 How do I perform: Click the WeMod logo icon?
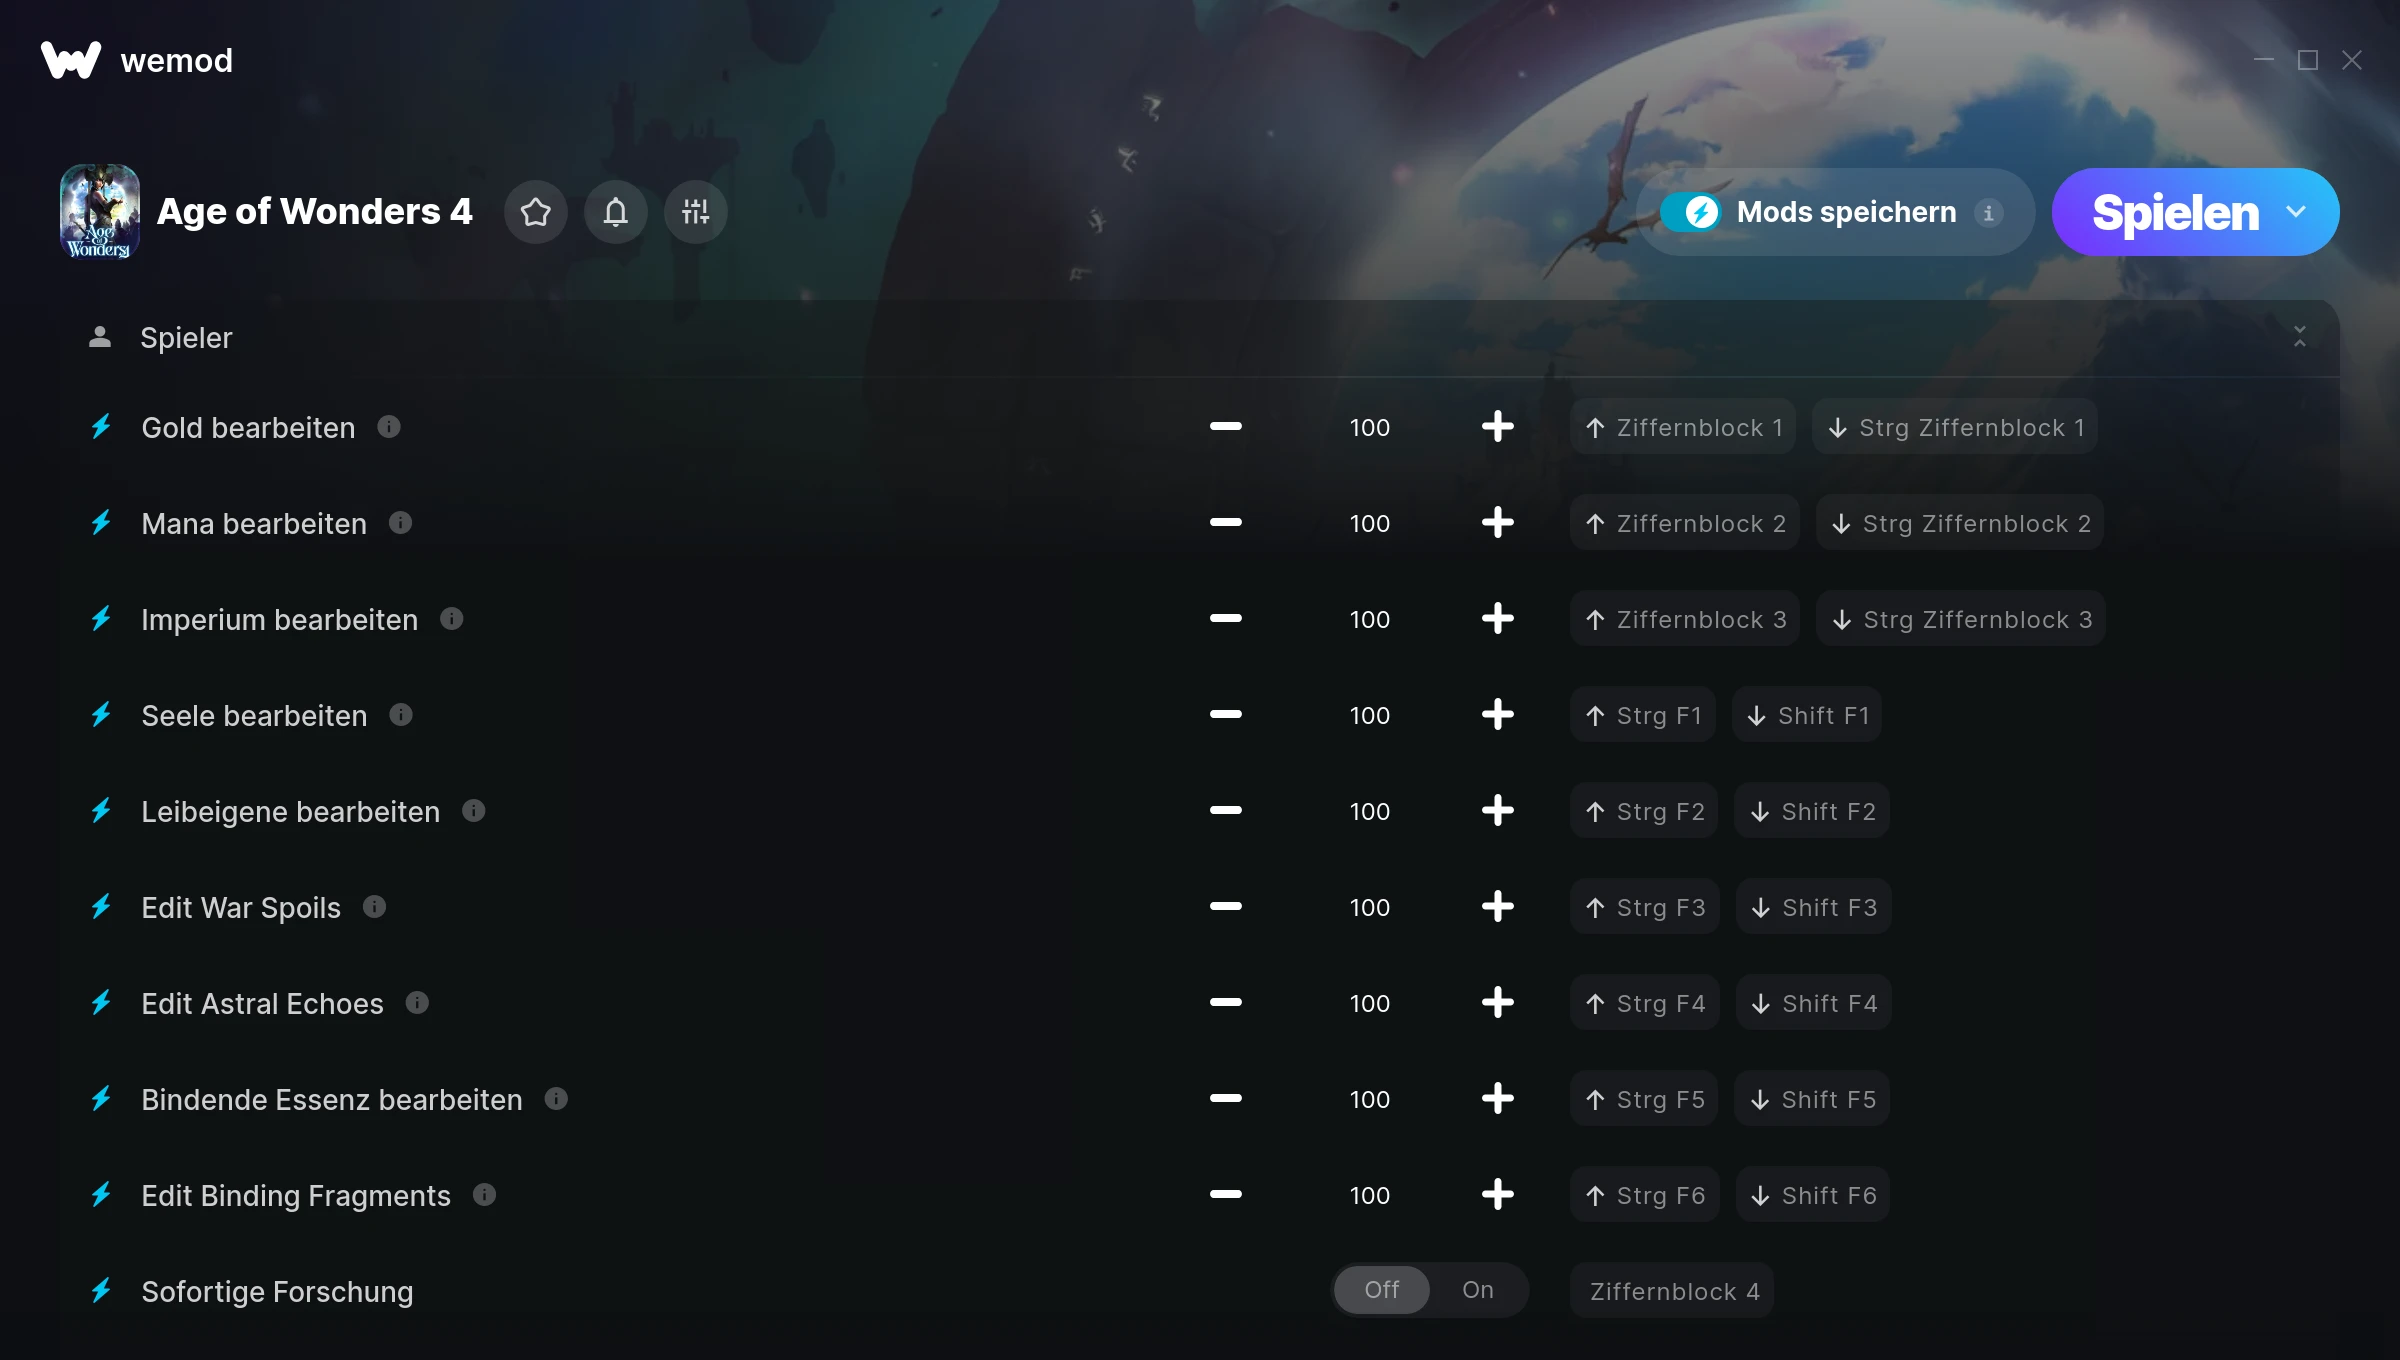click(x=71, y=60)
